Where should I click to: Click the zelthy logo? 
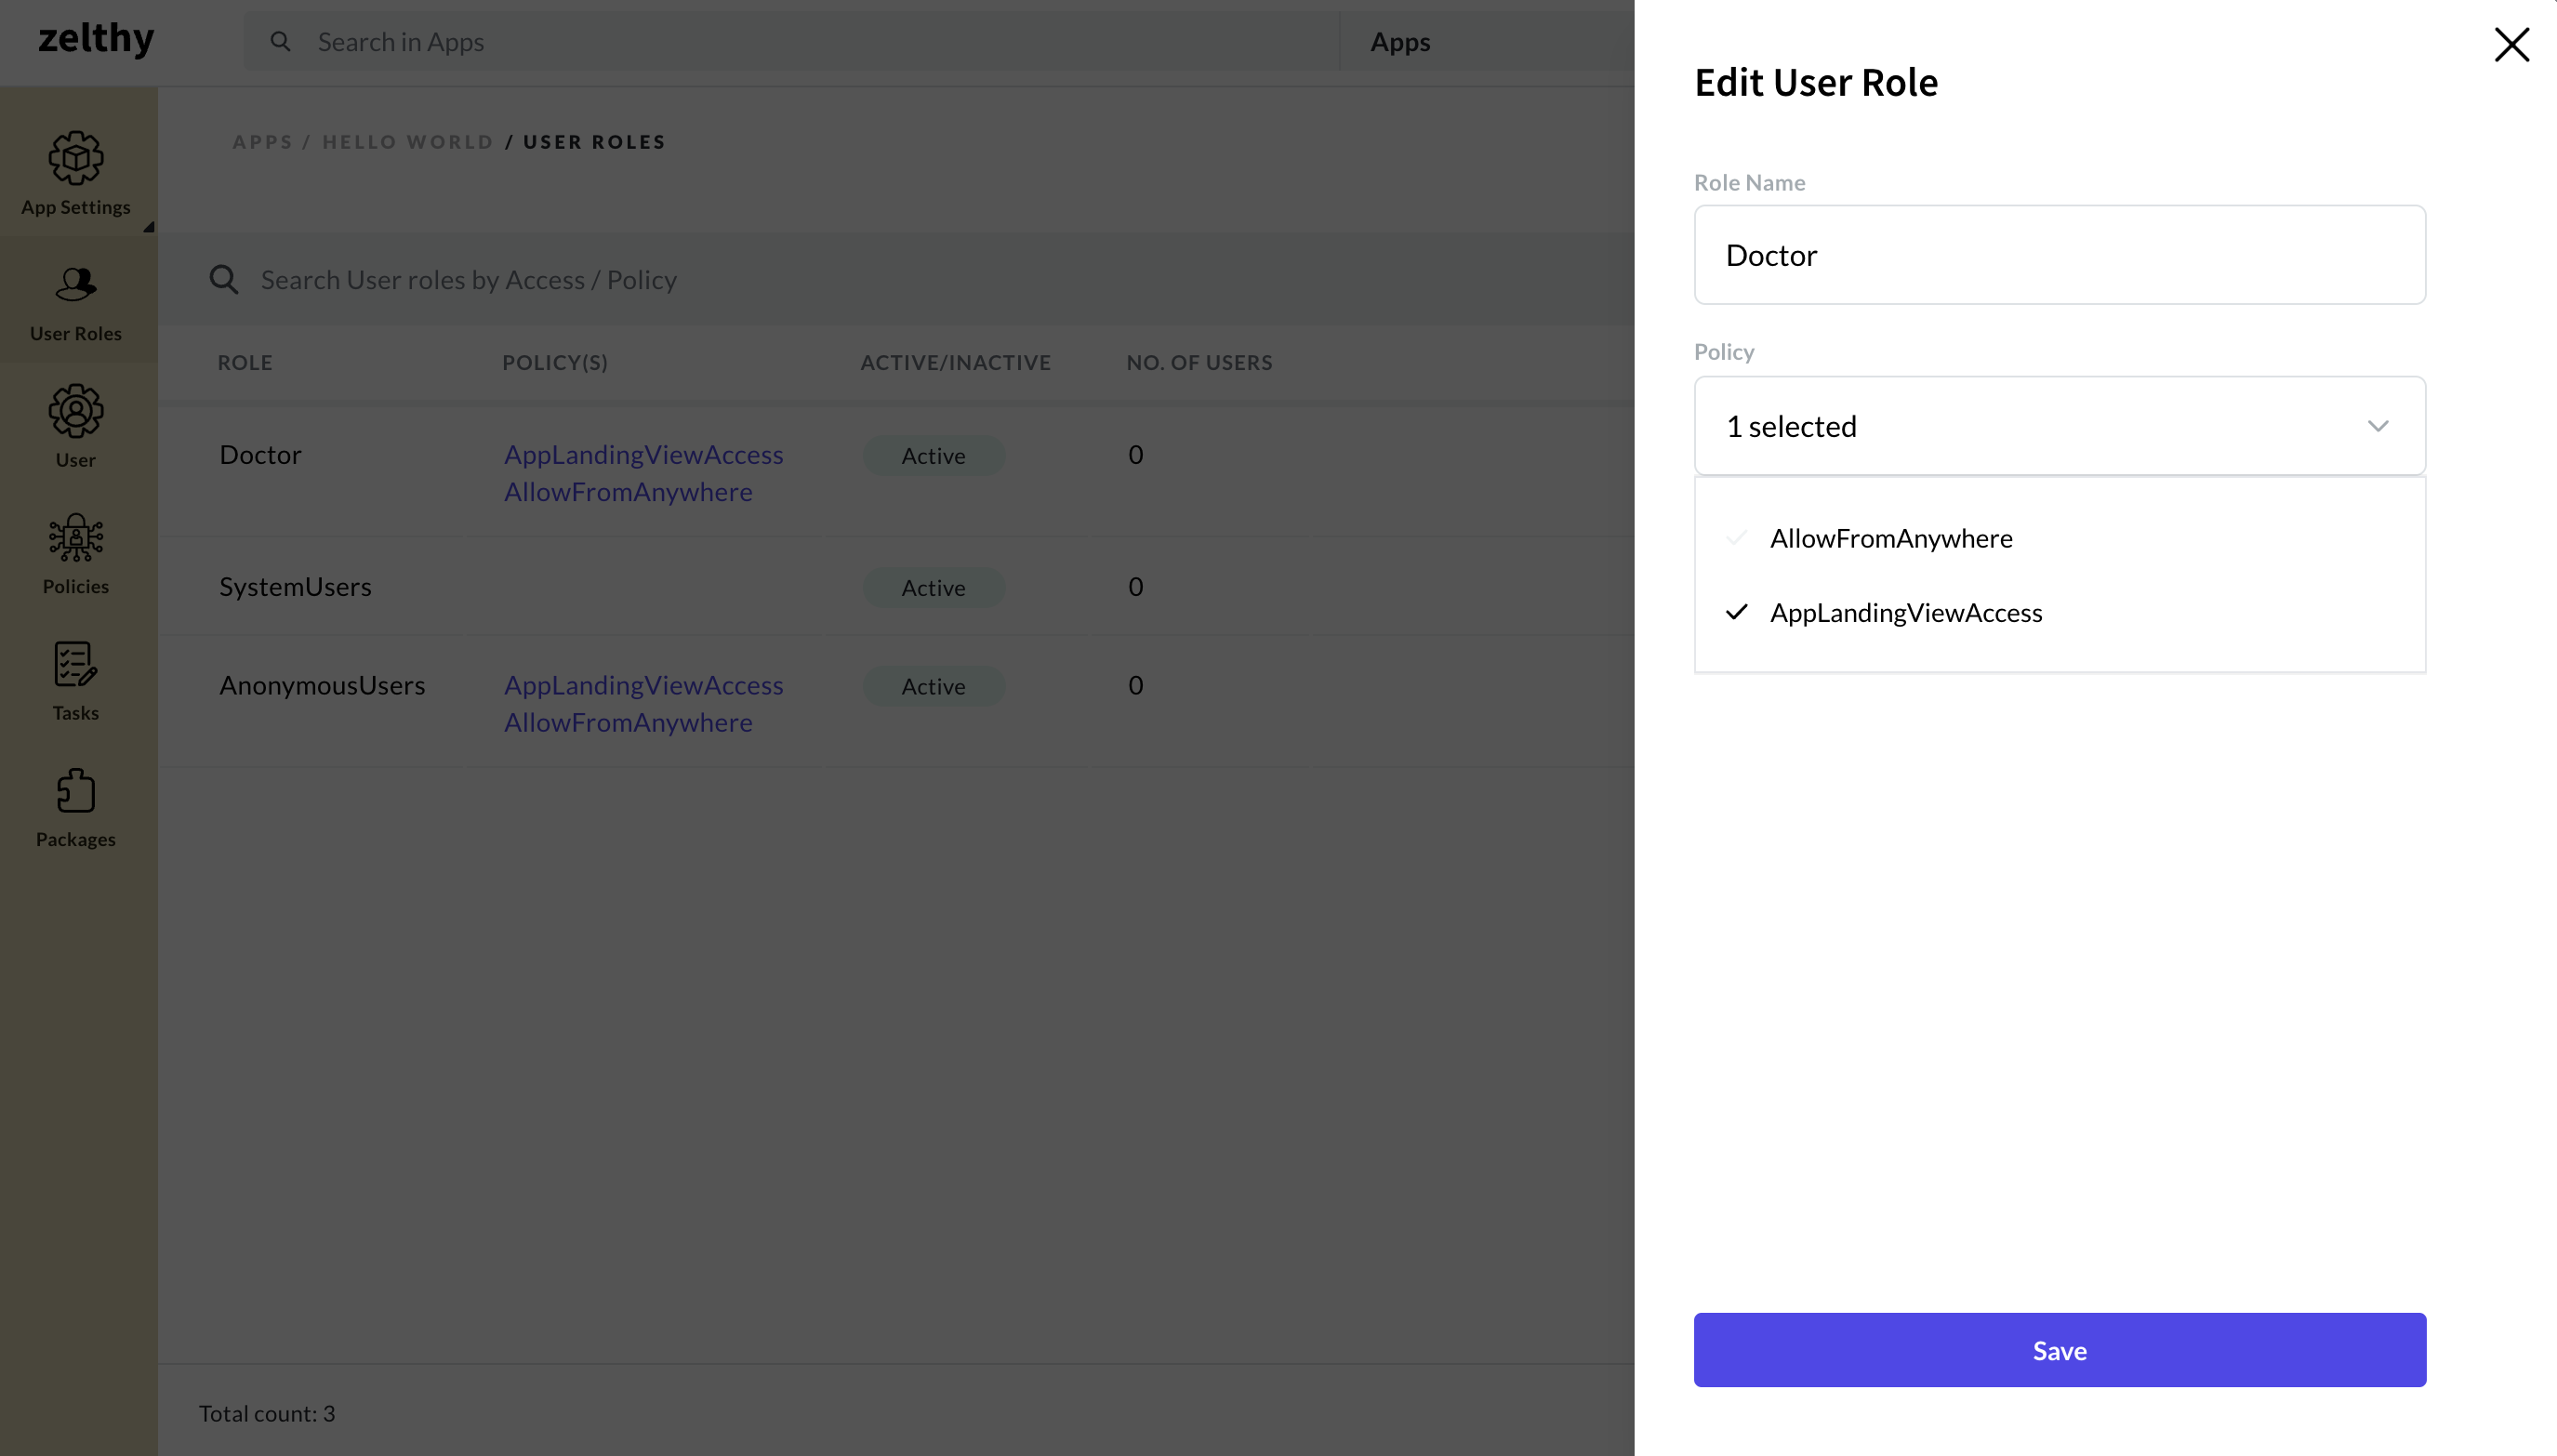pos(96,39)
